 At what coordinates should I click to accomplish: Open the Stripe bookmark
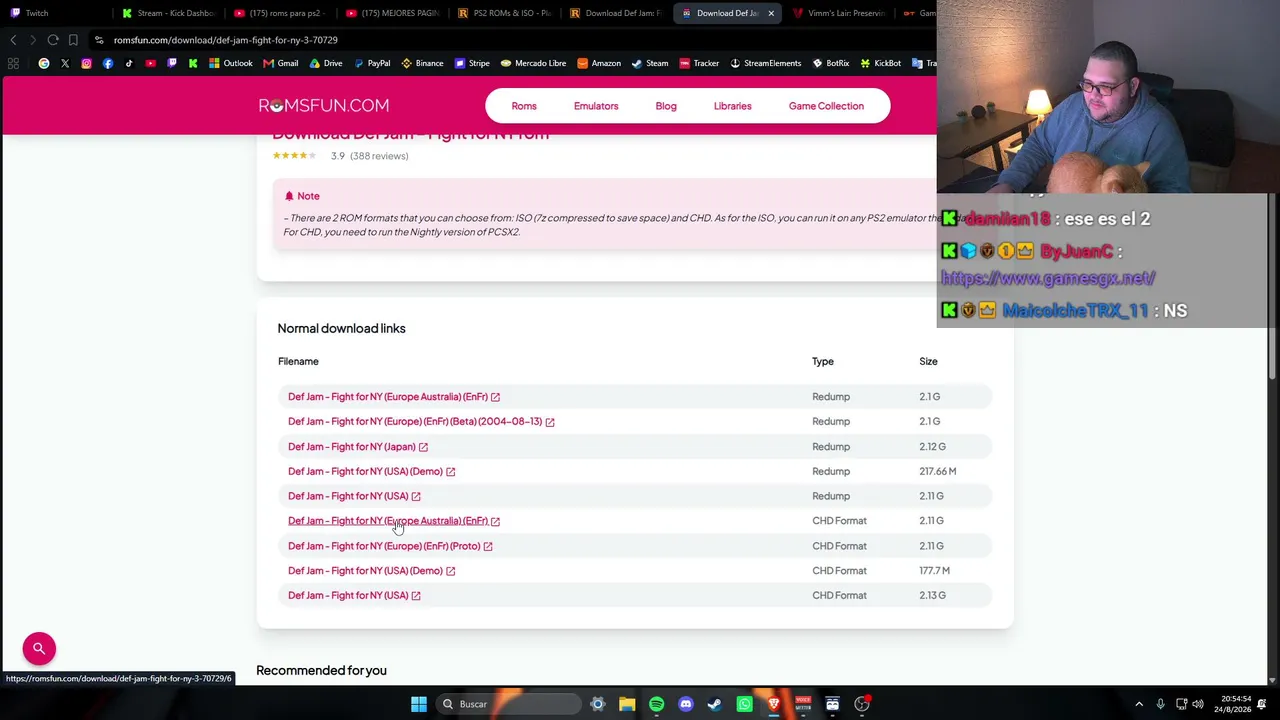click(x=472, y=63)
